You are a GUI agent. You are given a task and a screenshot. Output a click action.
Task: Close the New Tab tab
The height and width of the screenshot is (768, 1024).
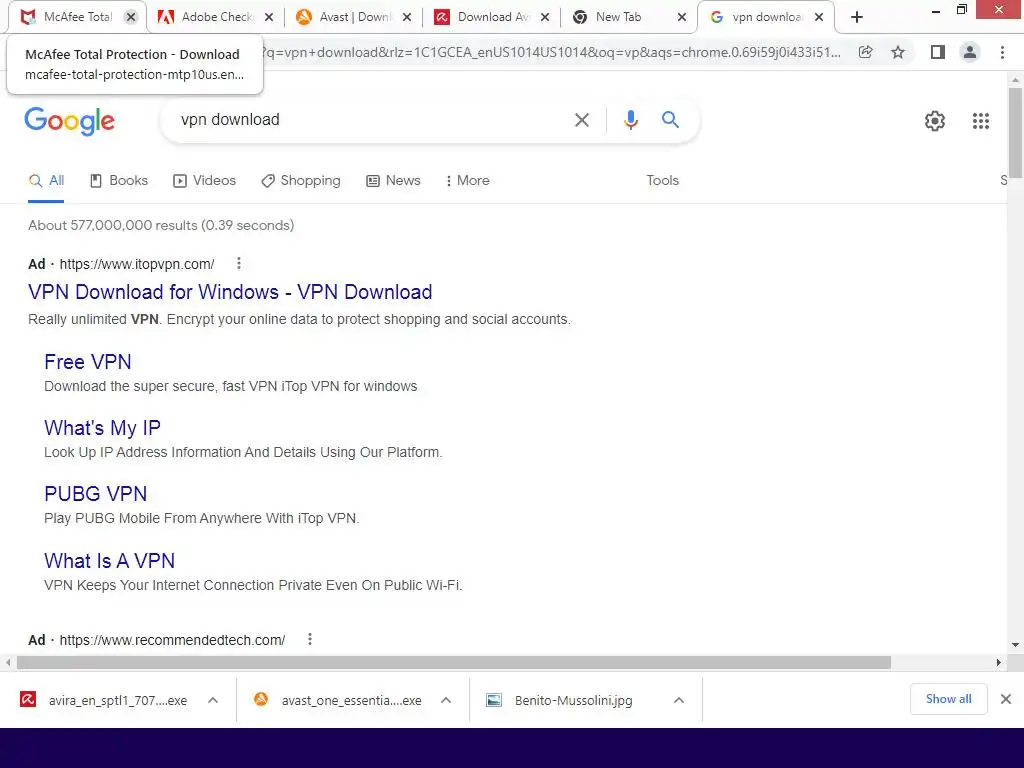click(682, 18)
